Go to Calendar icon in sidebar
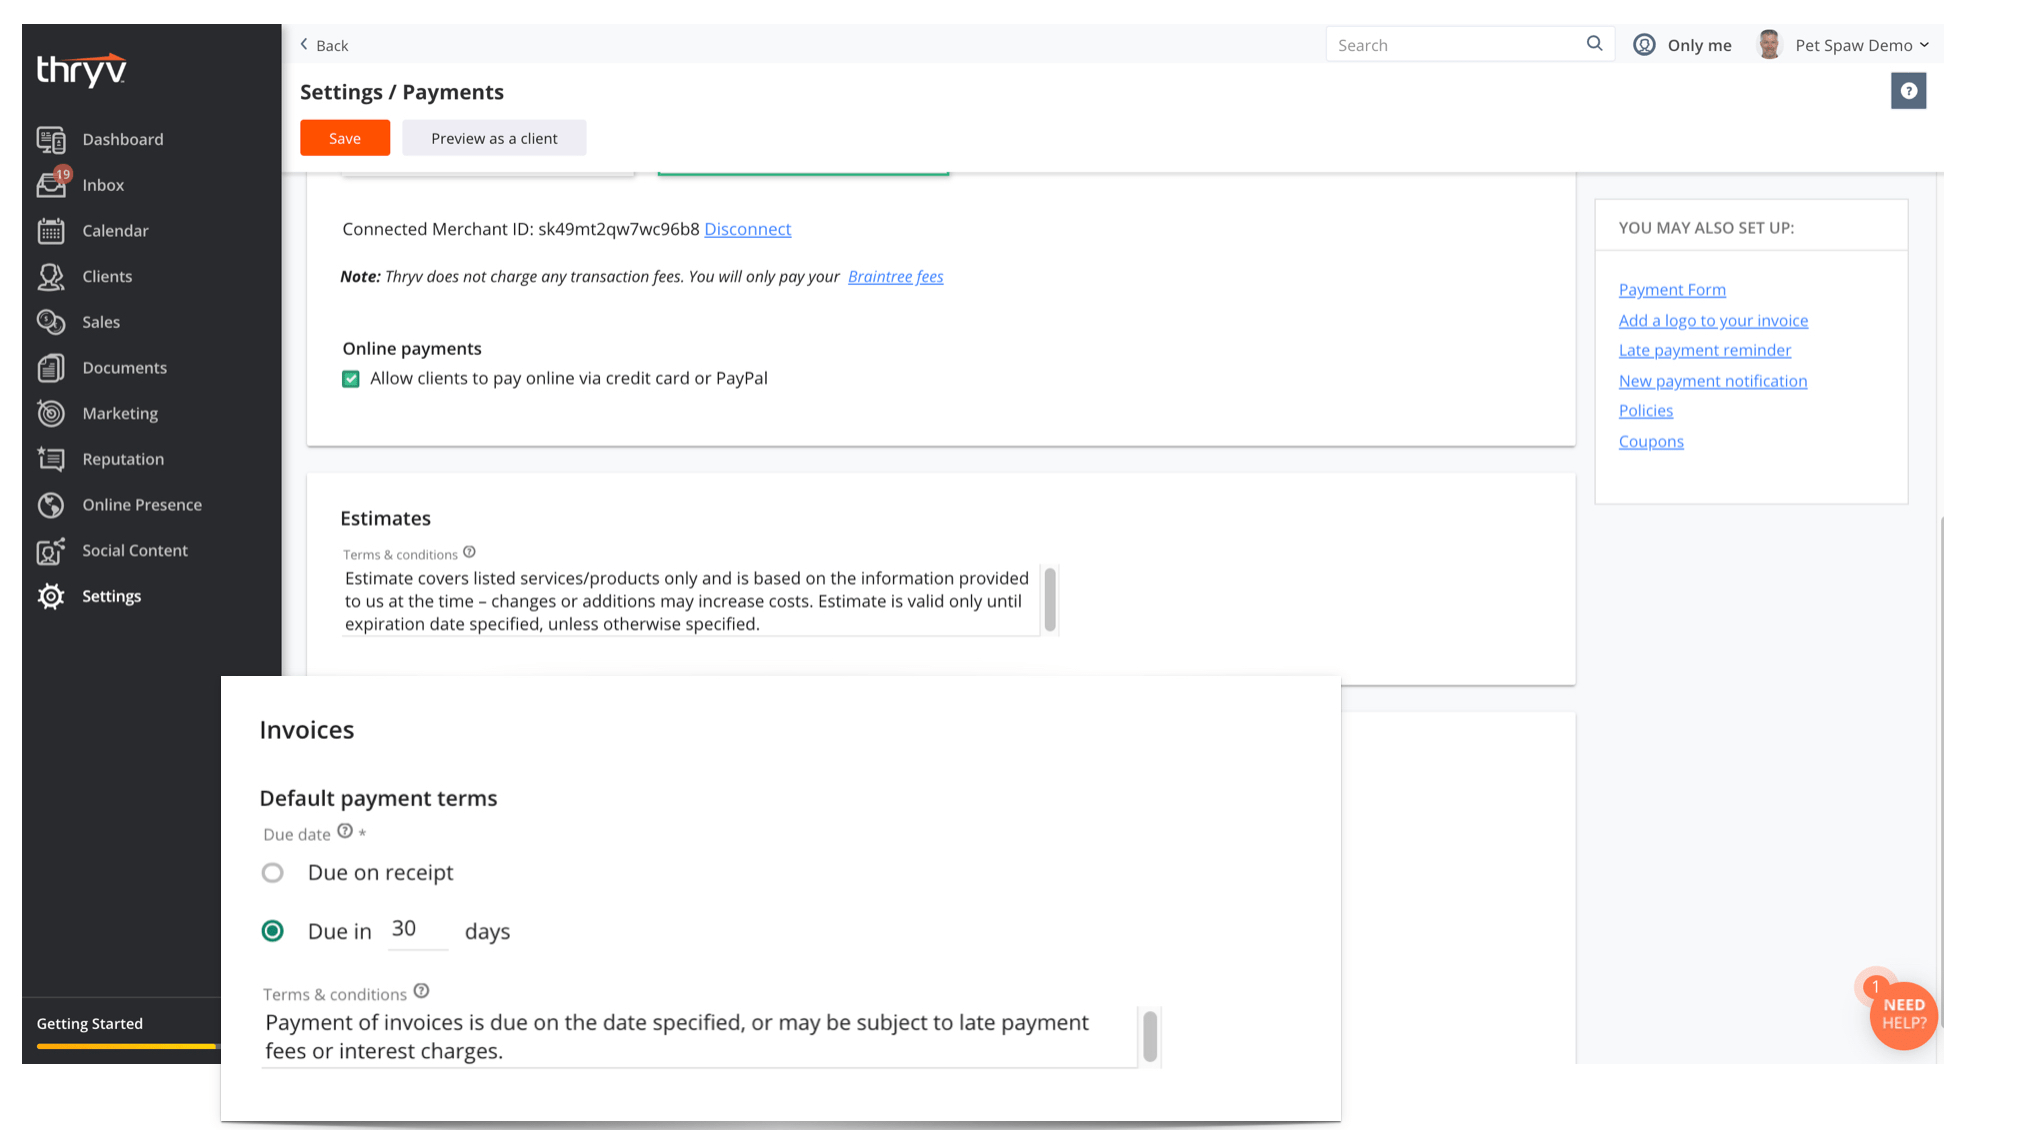 [x=51, y=231]
